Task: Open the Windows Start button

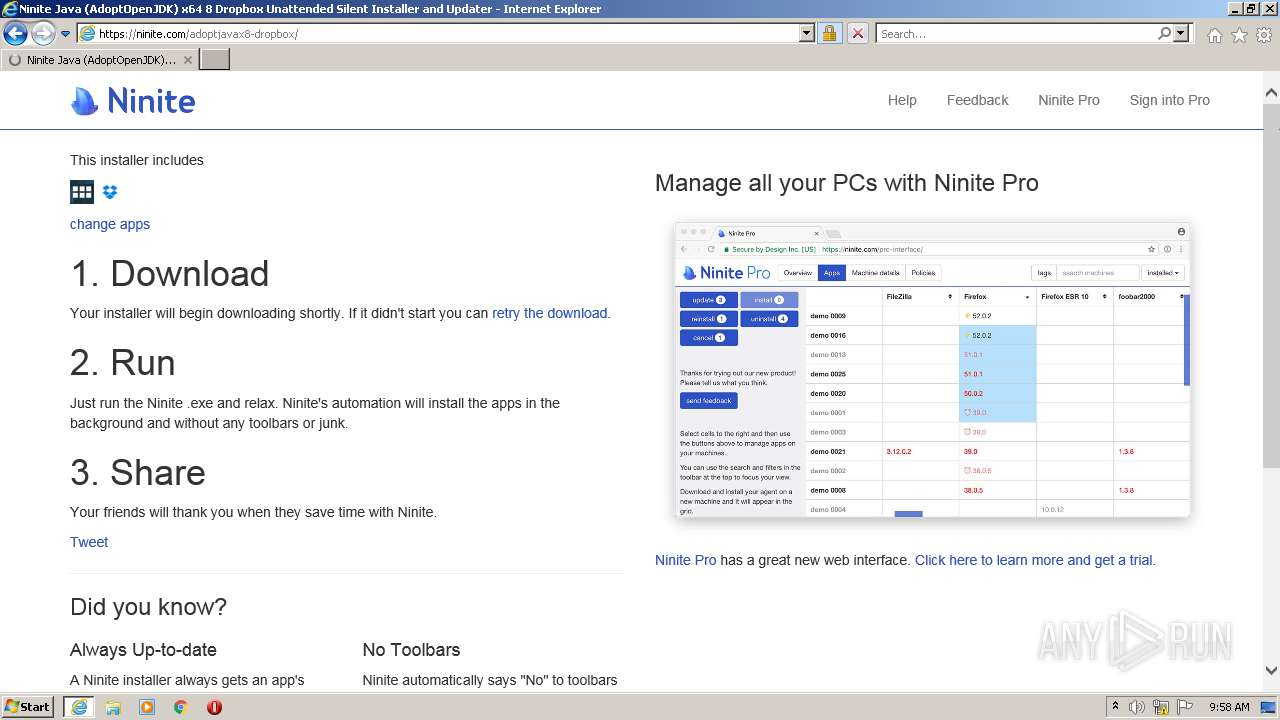Action: (28, 706)
